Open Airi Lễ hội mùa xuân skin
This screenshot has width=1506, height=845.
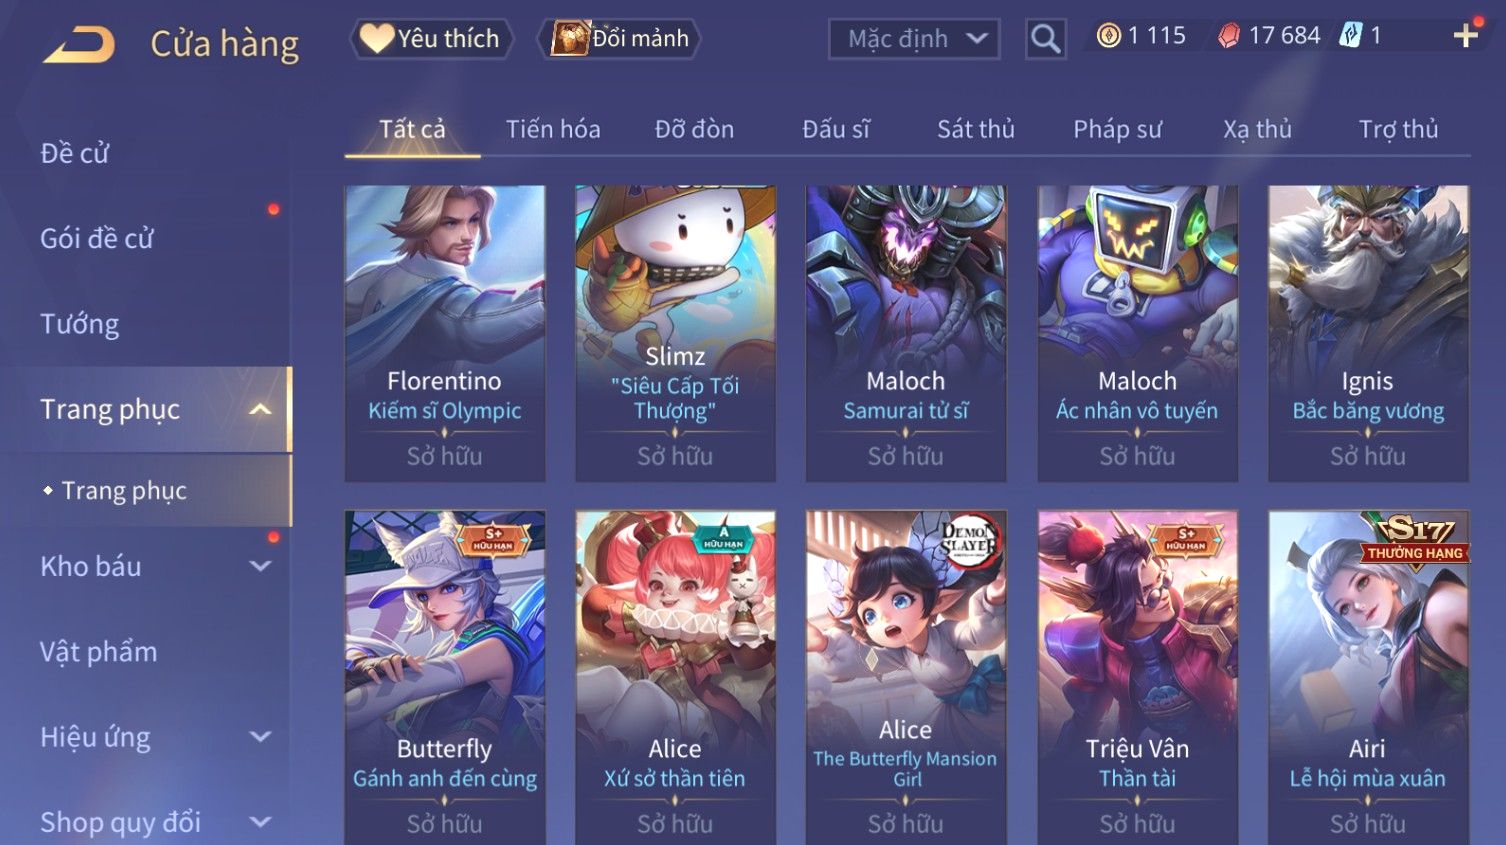click(x=1368, y=677)
